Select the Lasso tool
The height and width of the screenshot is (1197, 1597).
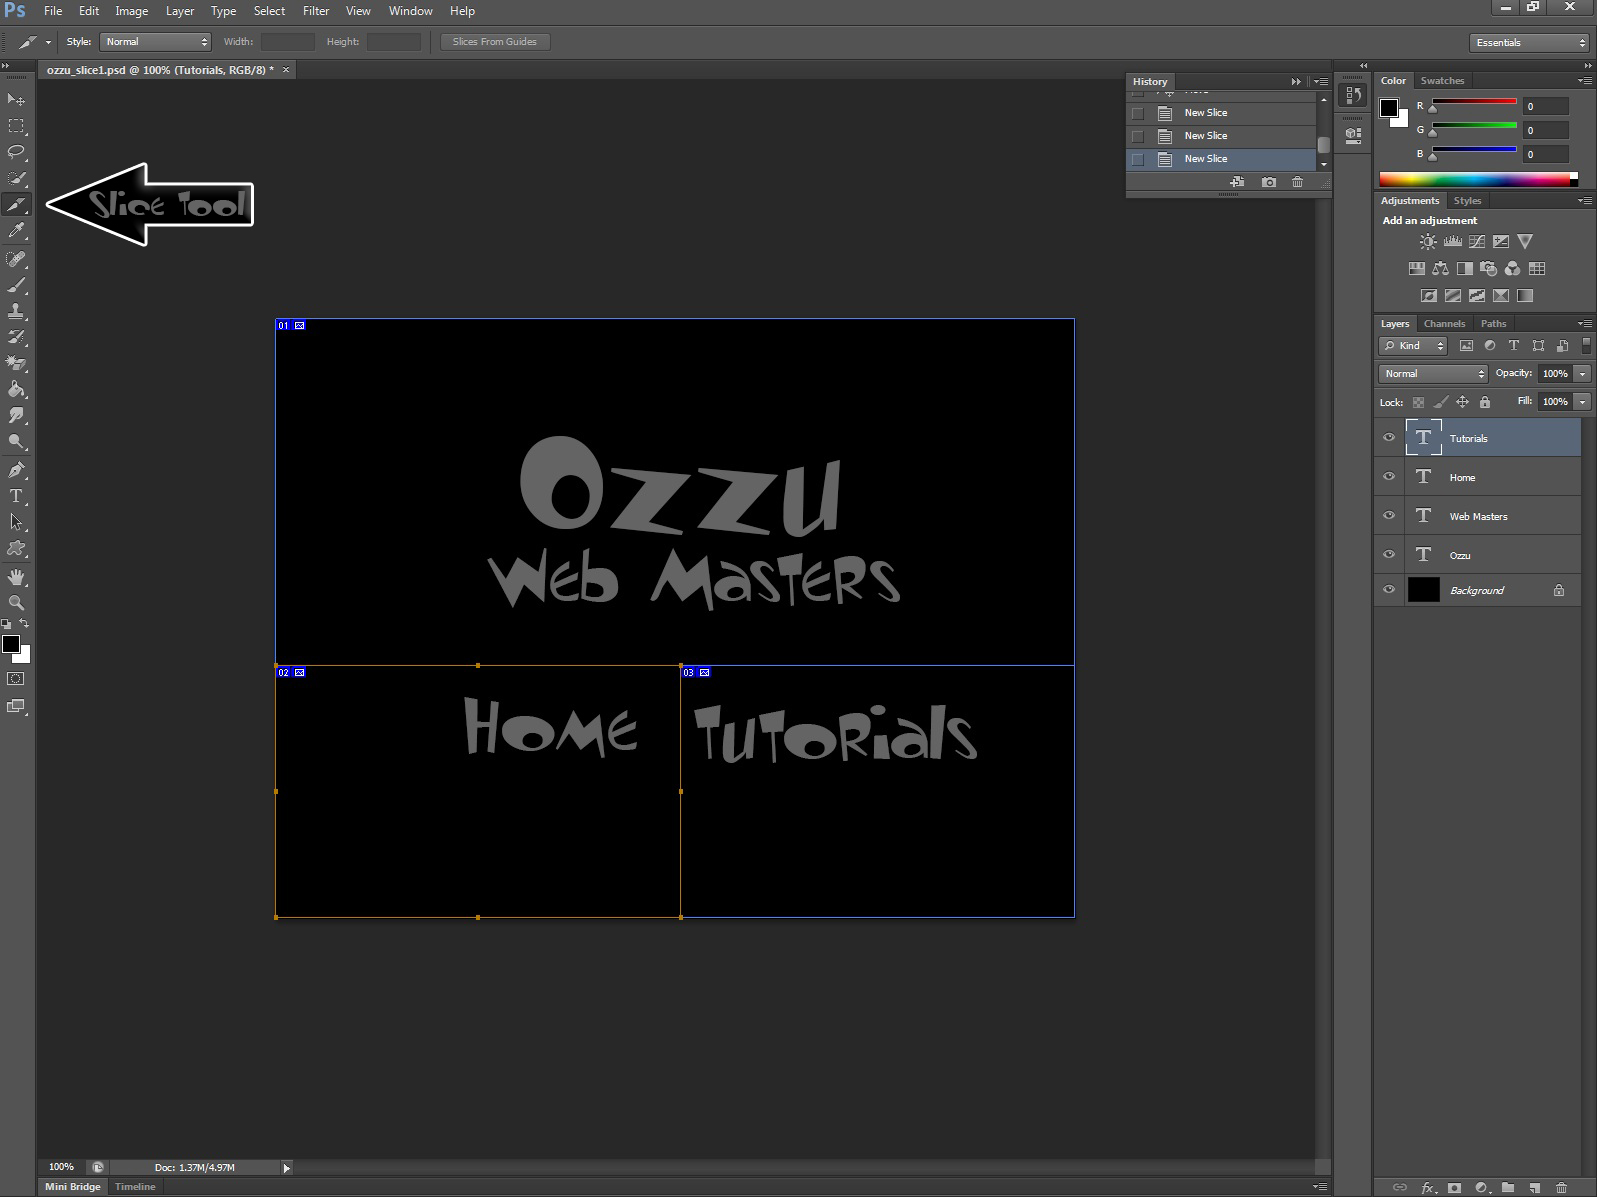click(x=16, y=152)
